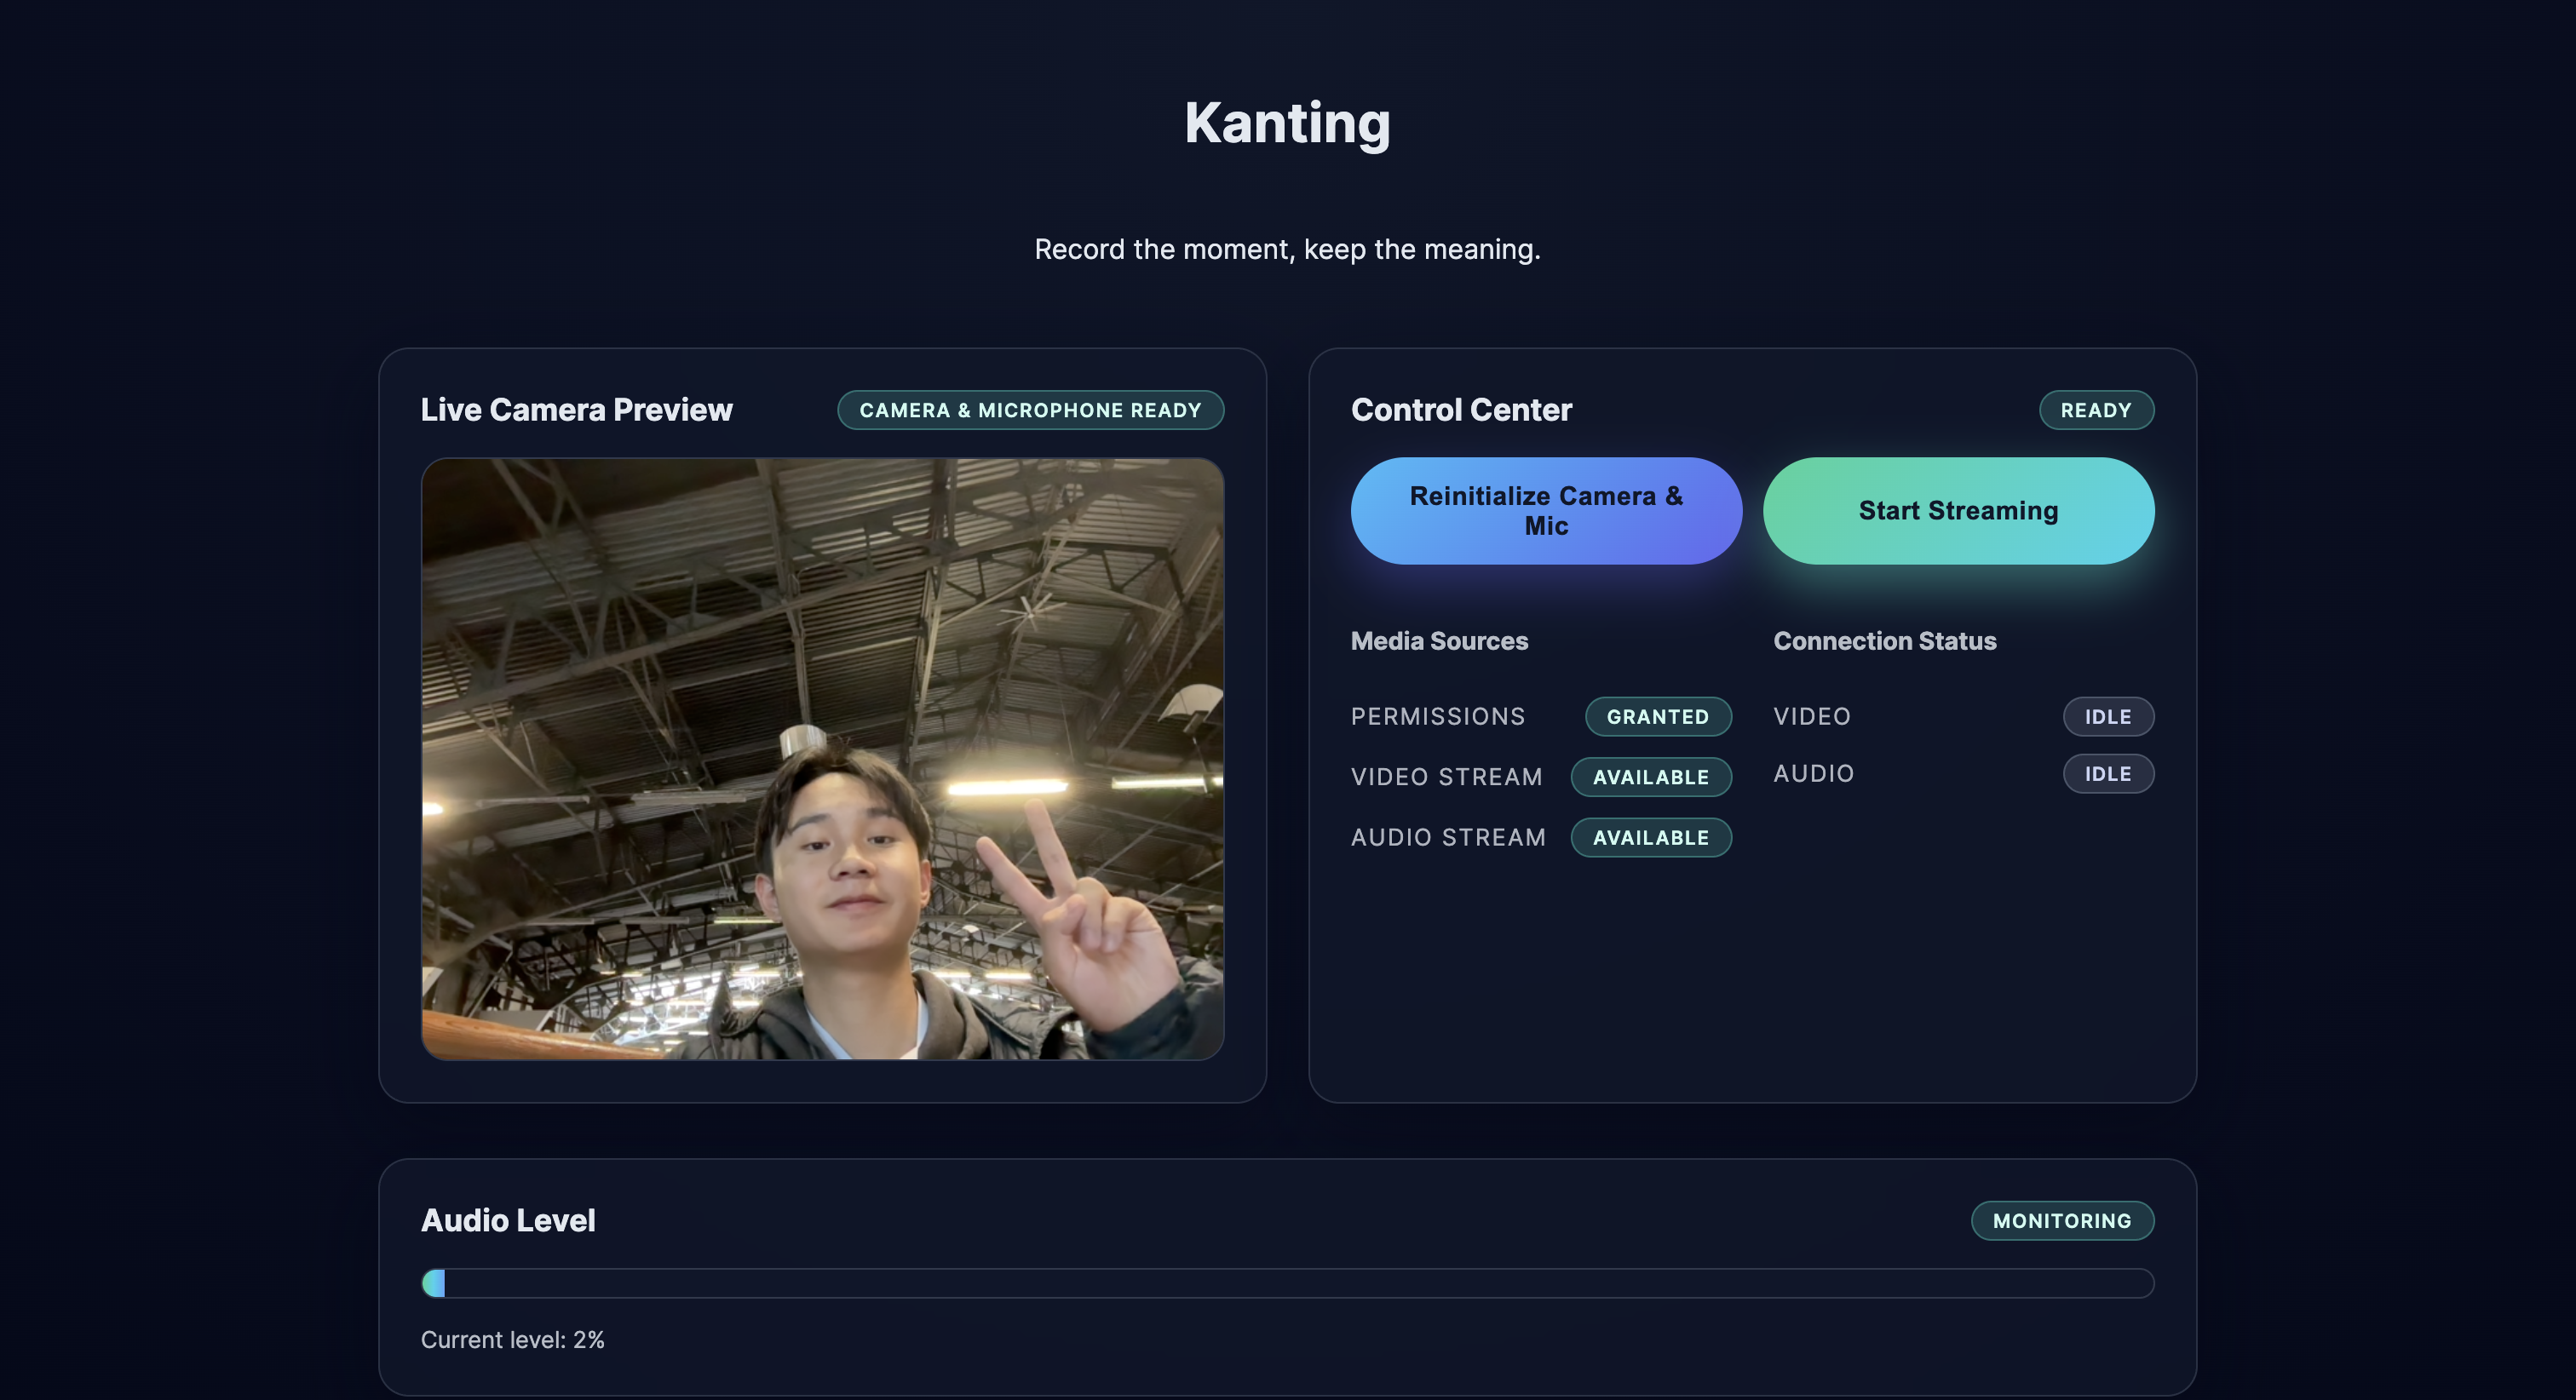Click the Live Camera Preview heading

tap(576, 410)
